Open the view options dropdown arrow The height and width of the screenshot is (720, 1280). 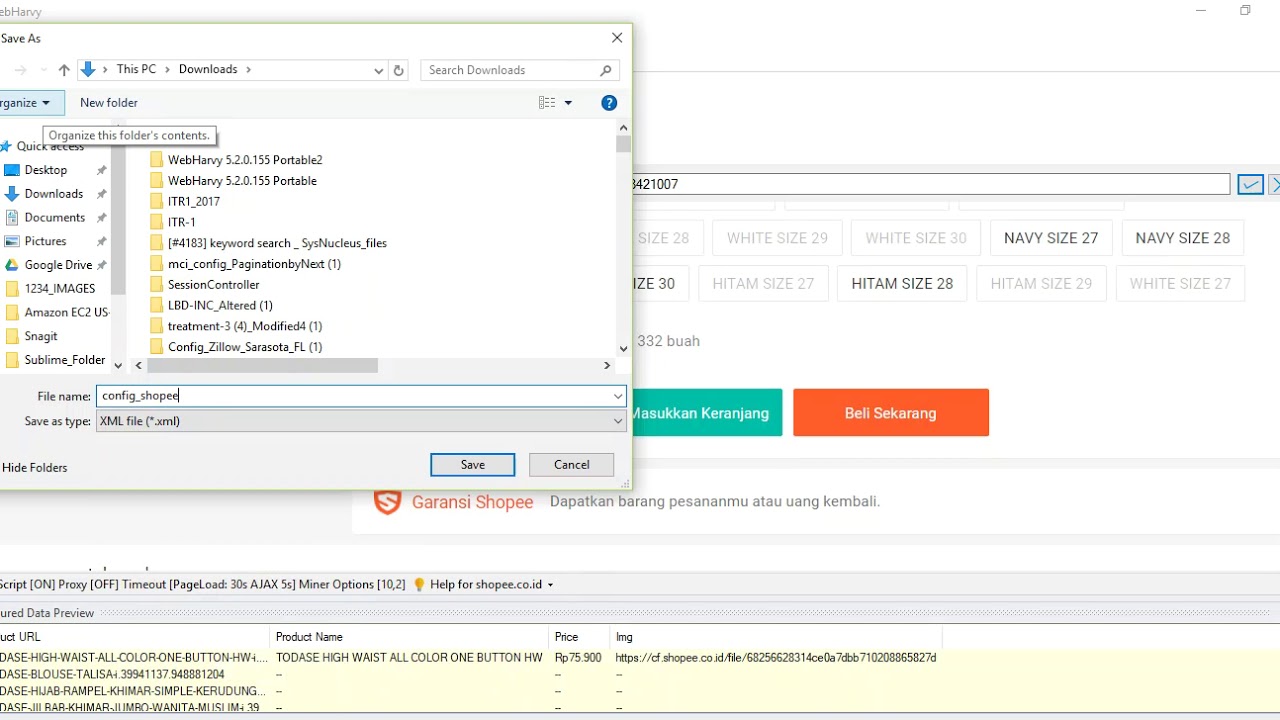[568, 103]
